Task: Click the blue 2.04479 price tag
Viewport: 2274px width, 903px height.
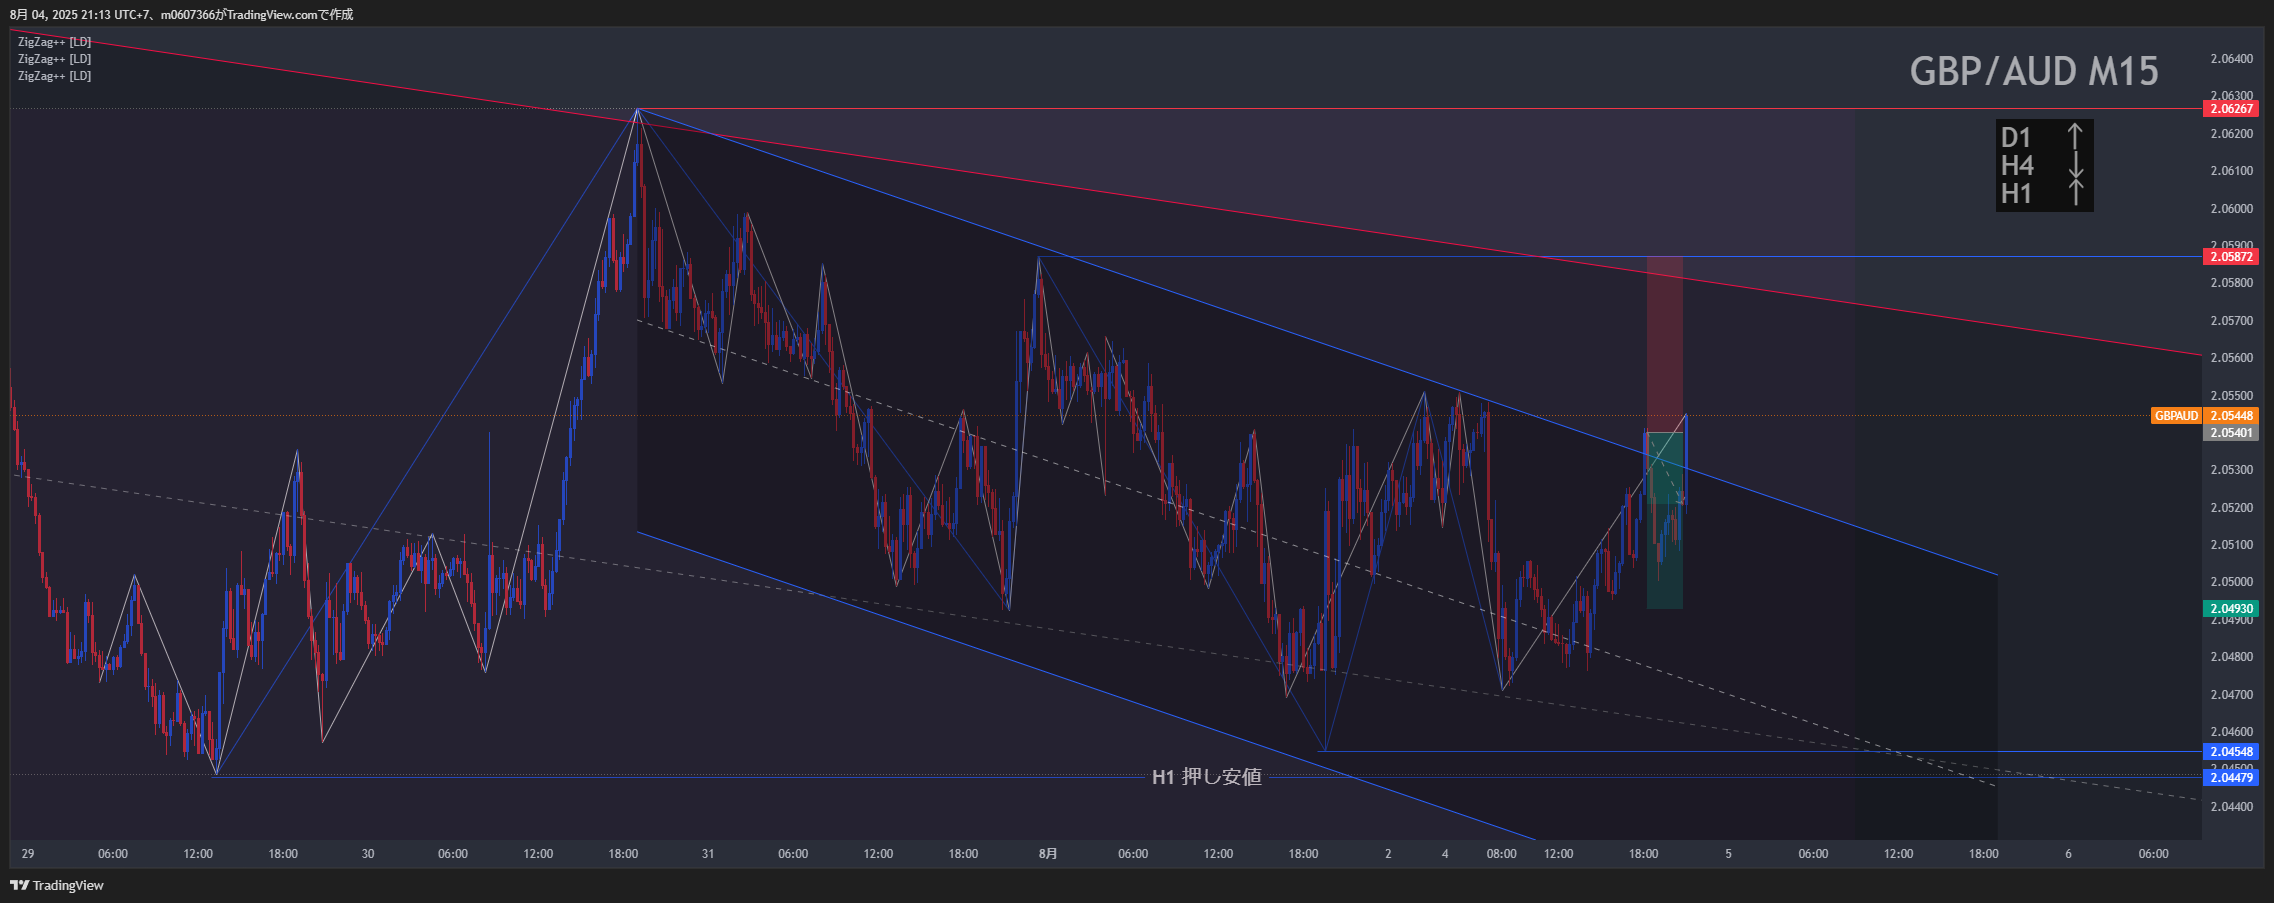Action: point(2231,777)
